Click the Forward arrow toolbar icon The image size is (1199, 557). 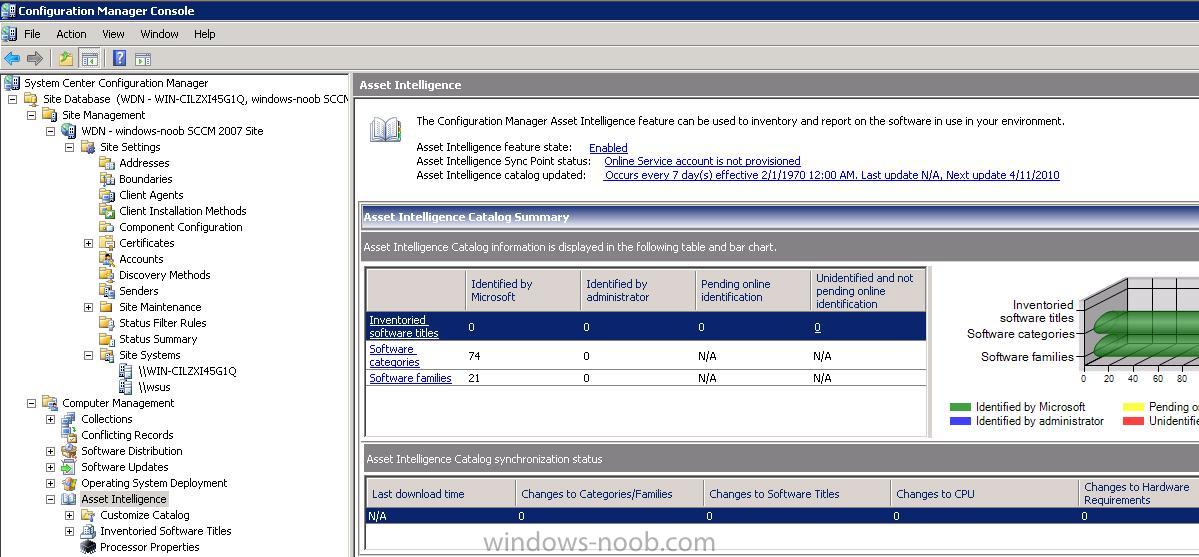pyautogui.click(x=34, y=59)
